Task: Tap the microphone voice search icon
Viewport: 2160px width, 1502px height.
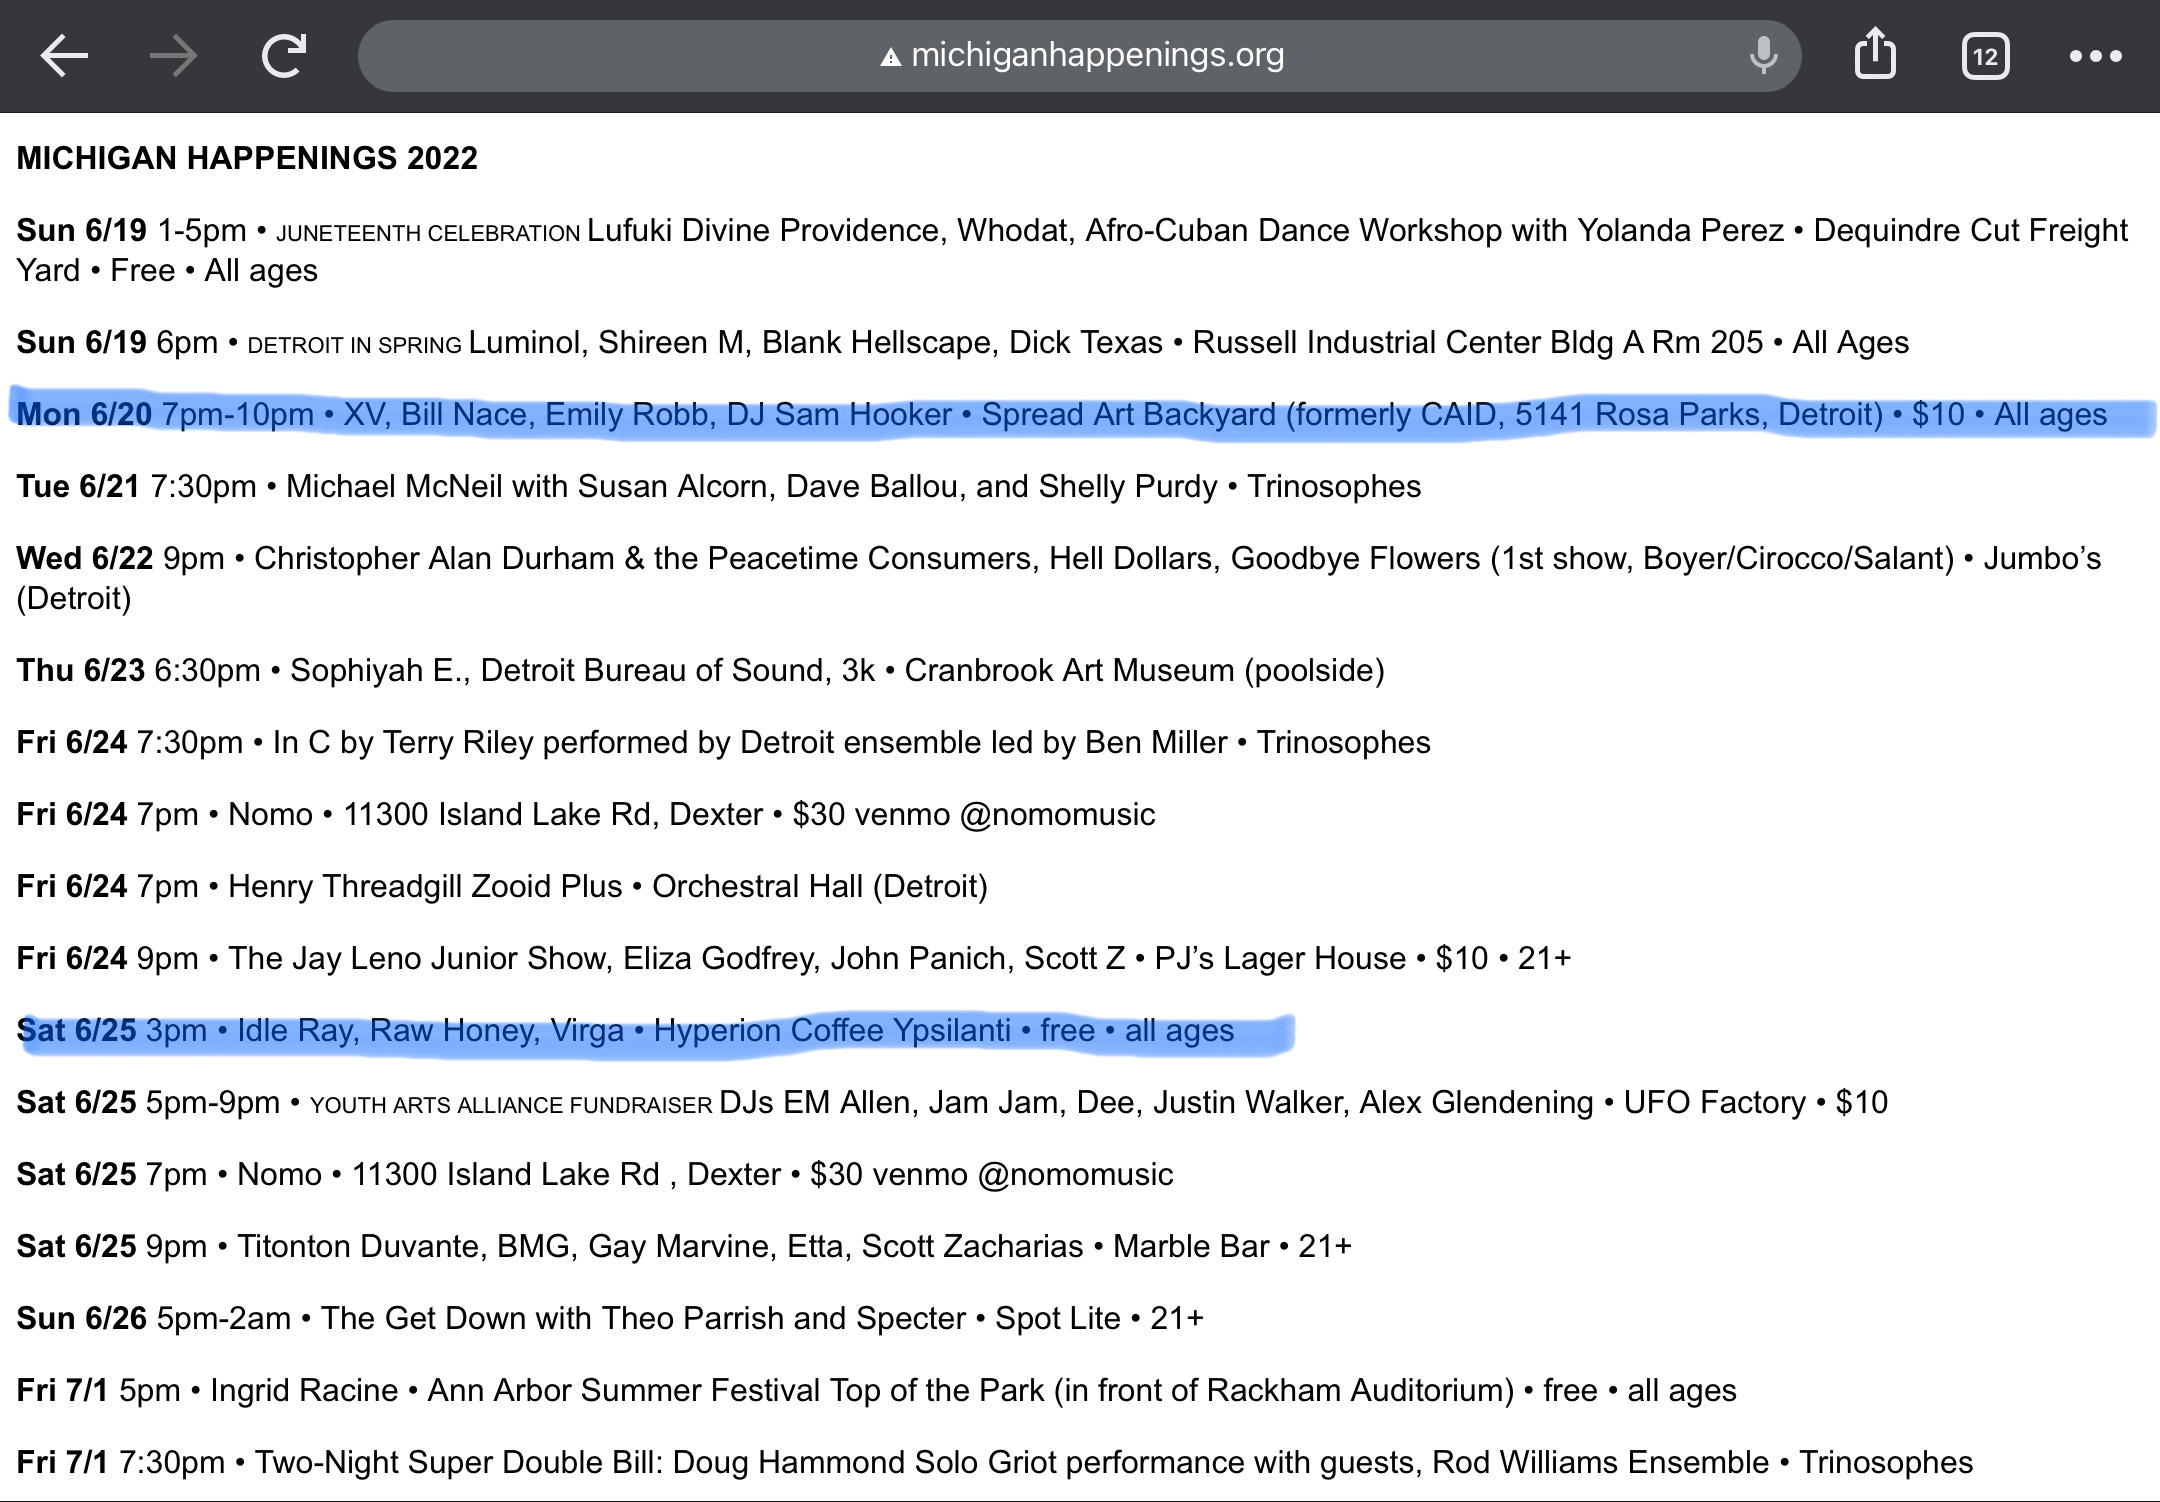Action: 1763,56
